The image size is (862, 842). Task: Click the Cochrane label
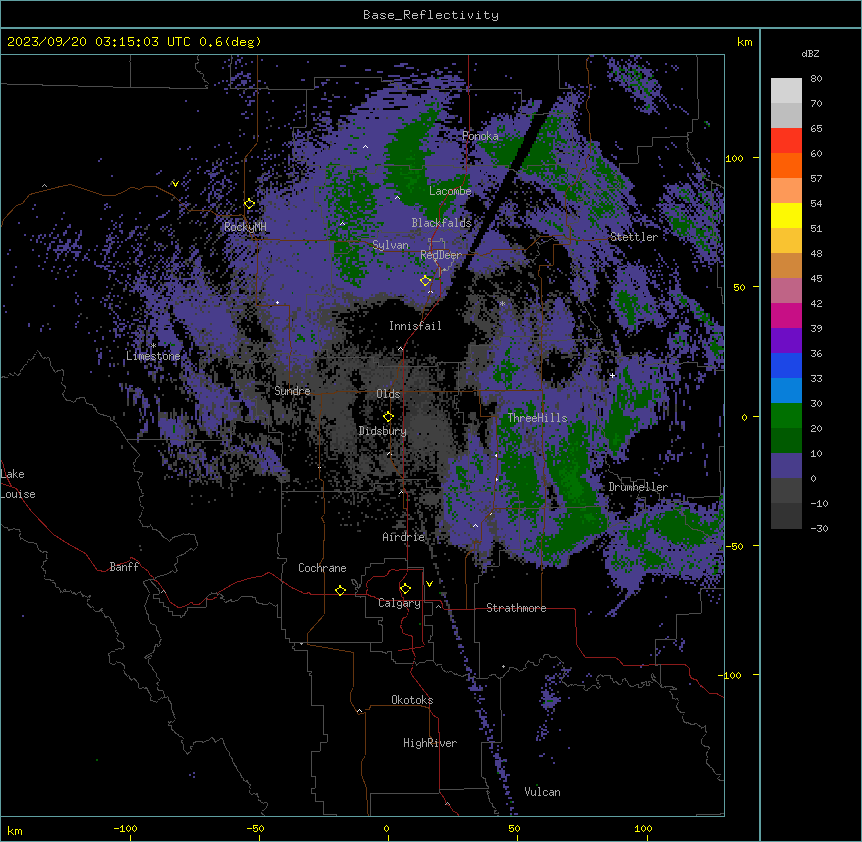[322, 568]
